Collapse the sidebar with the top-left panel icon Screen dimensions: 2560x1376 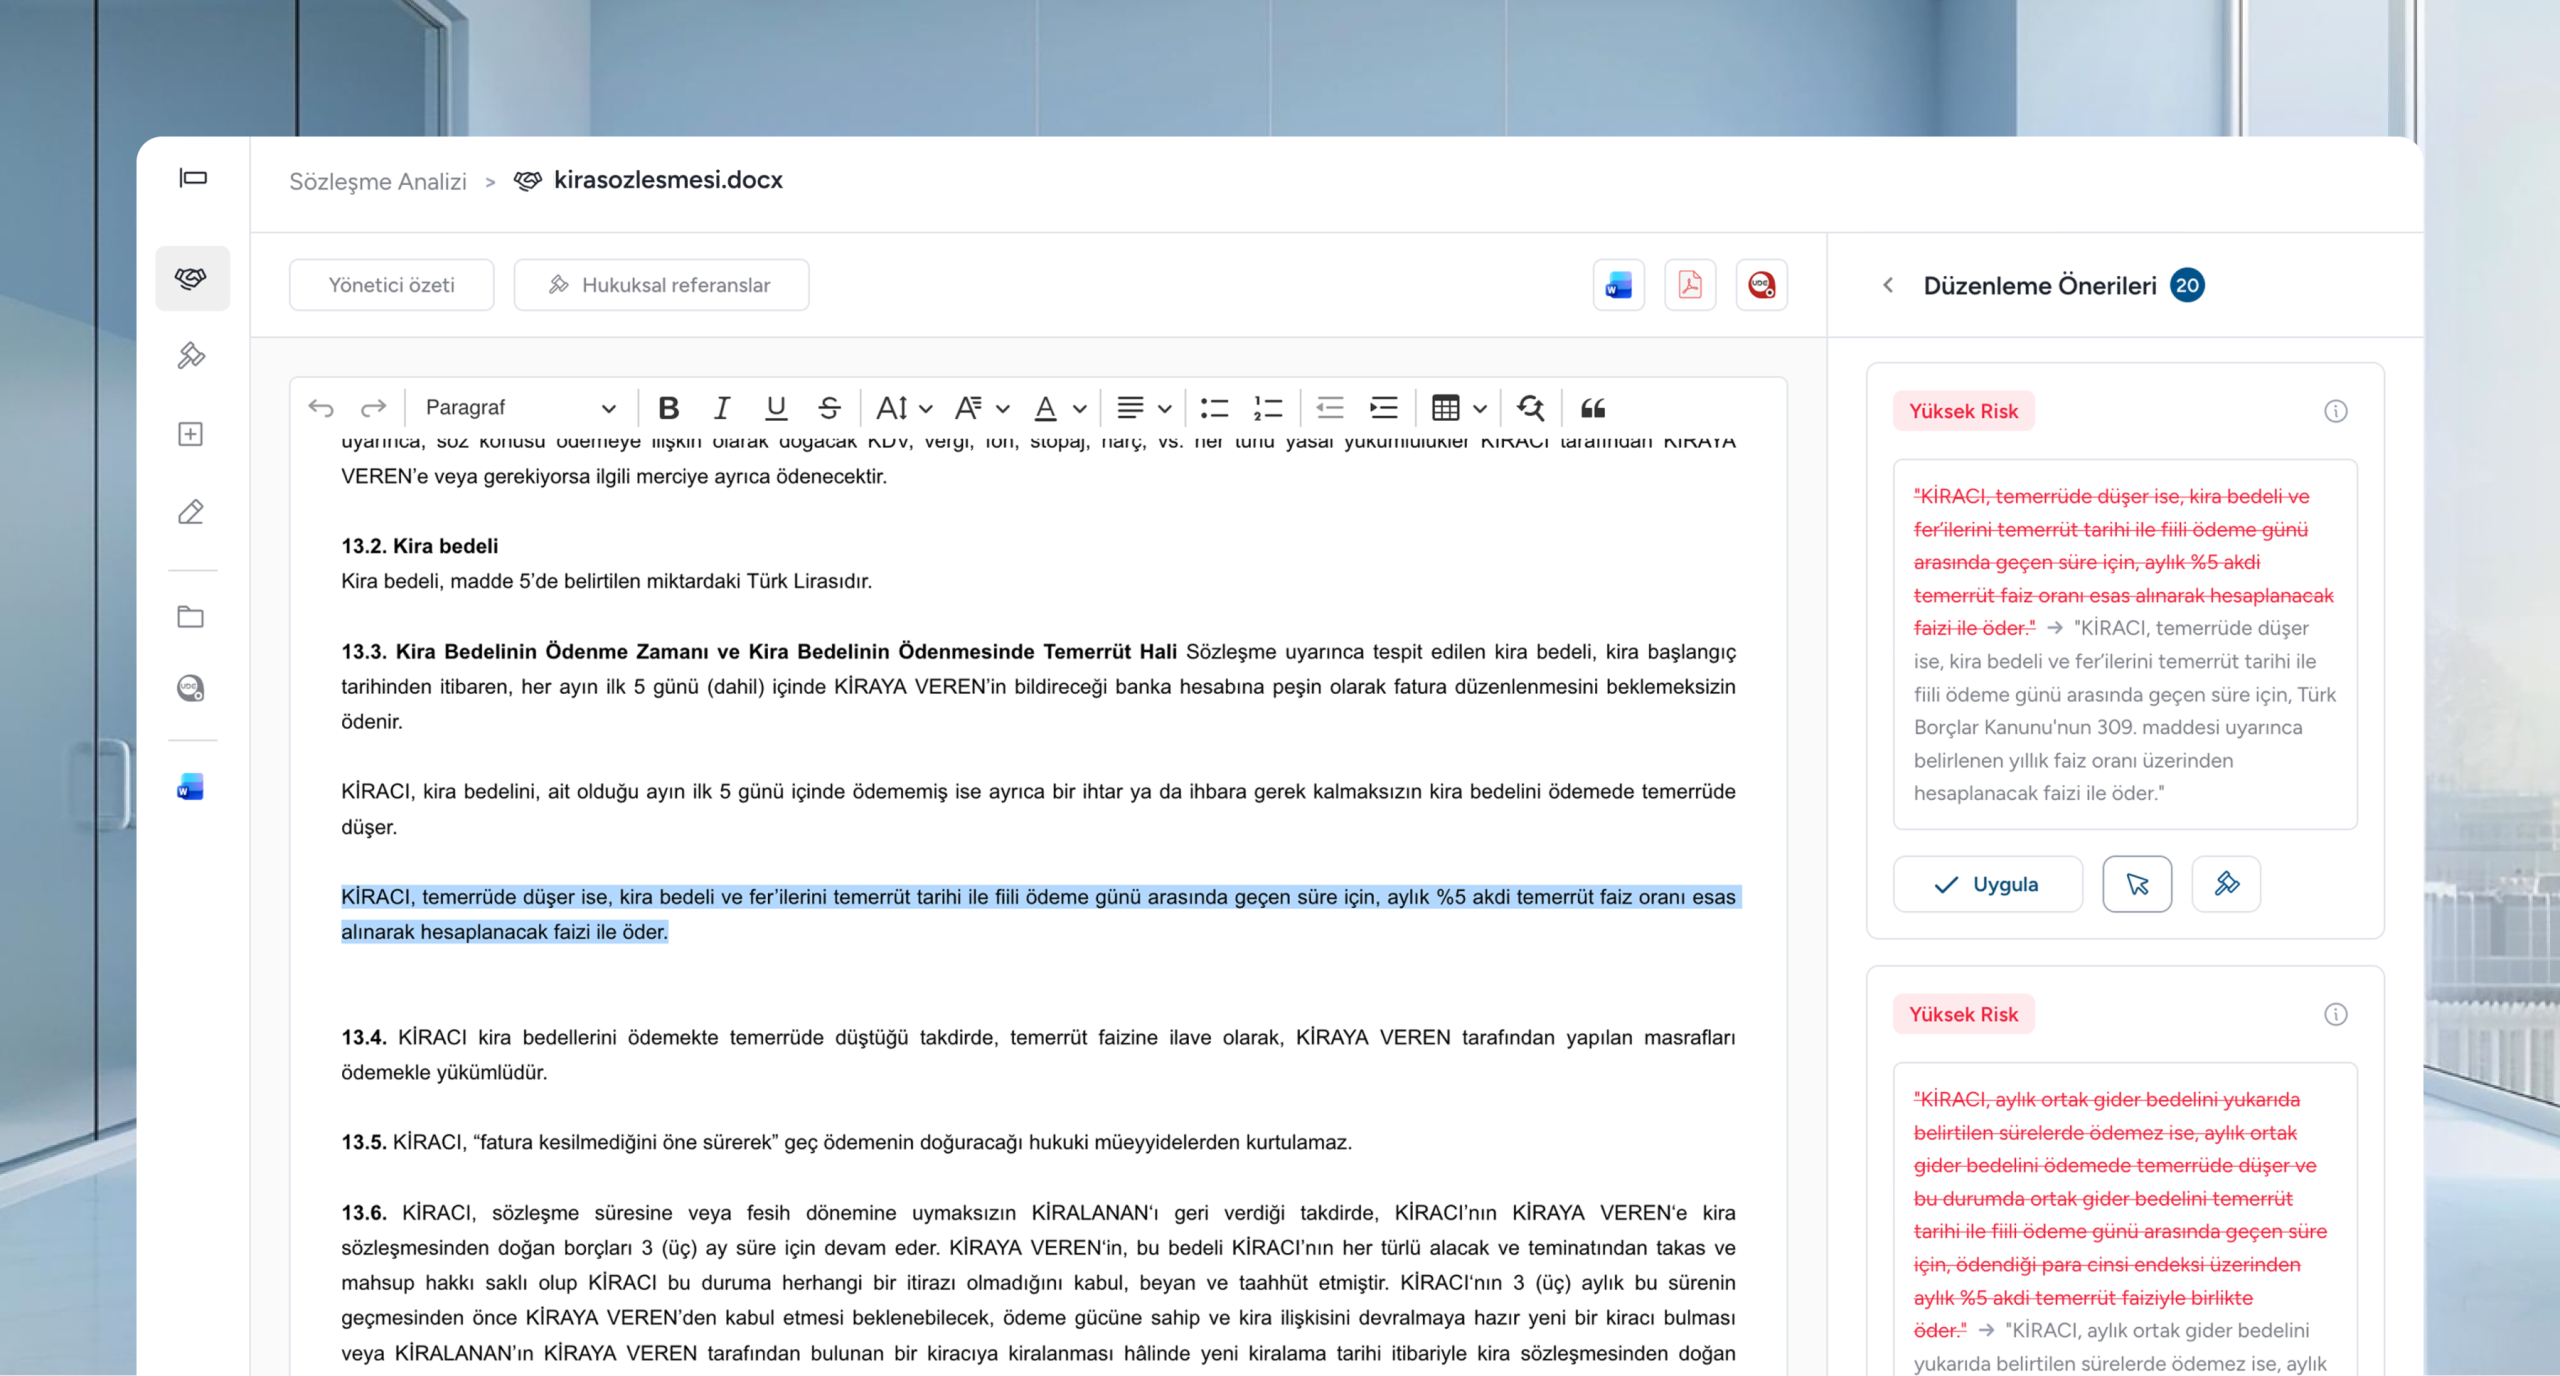(x=193, y=178)
